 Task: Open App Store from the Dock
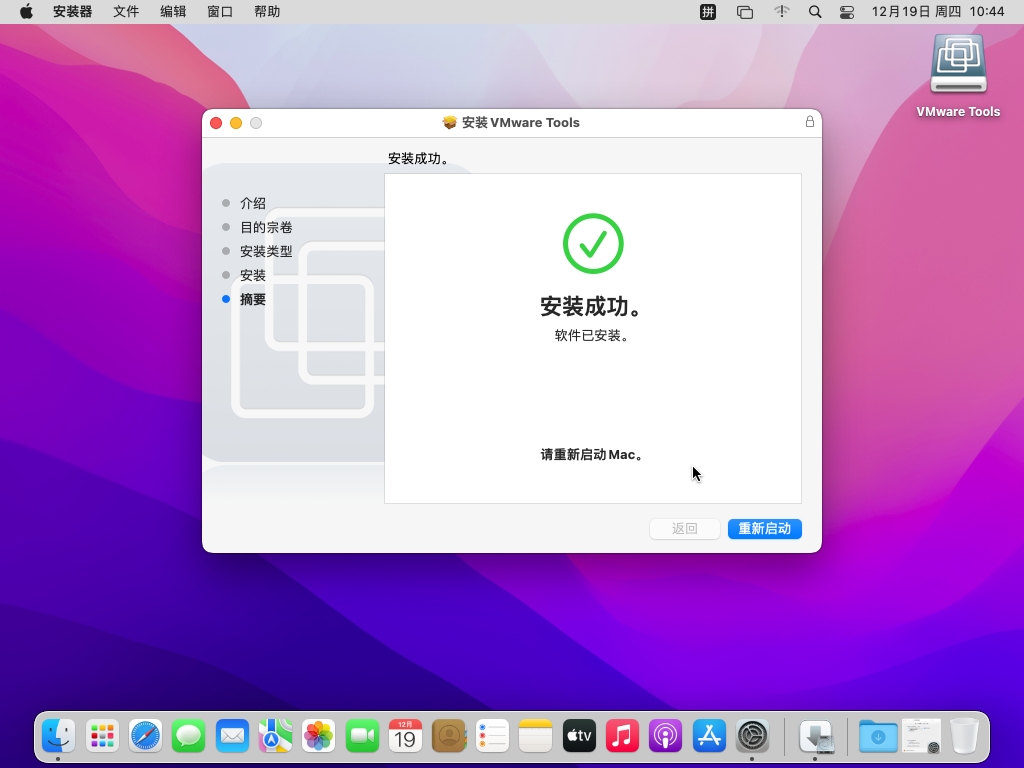709,737
